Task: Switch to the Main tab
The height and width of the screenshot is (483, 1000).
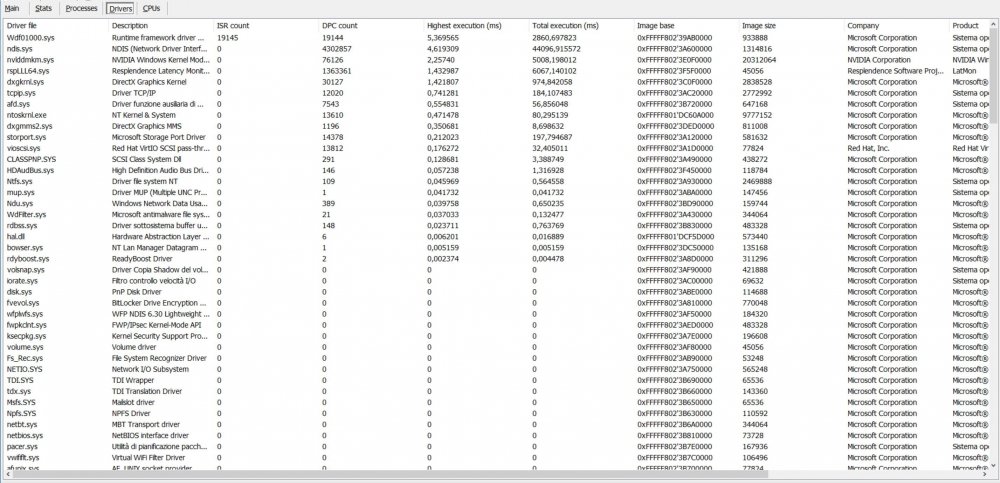Action: click(x=11, y=8)
